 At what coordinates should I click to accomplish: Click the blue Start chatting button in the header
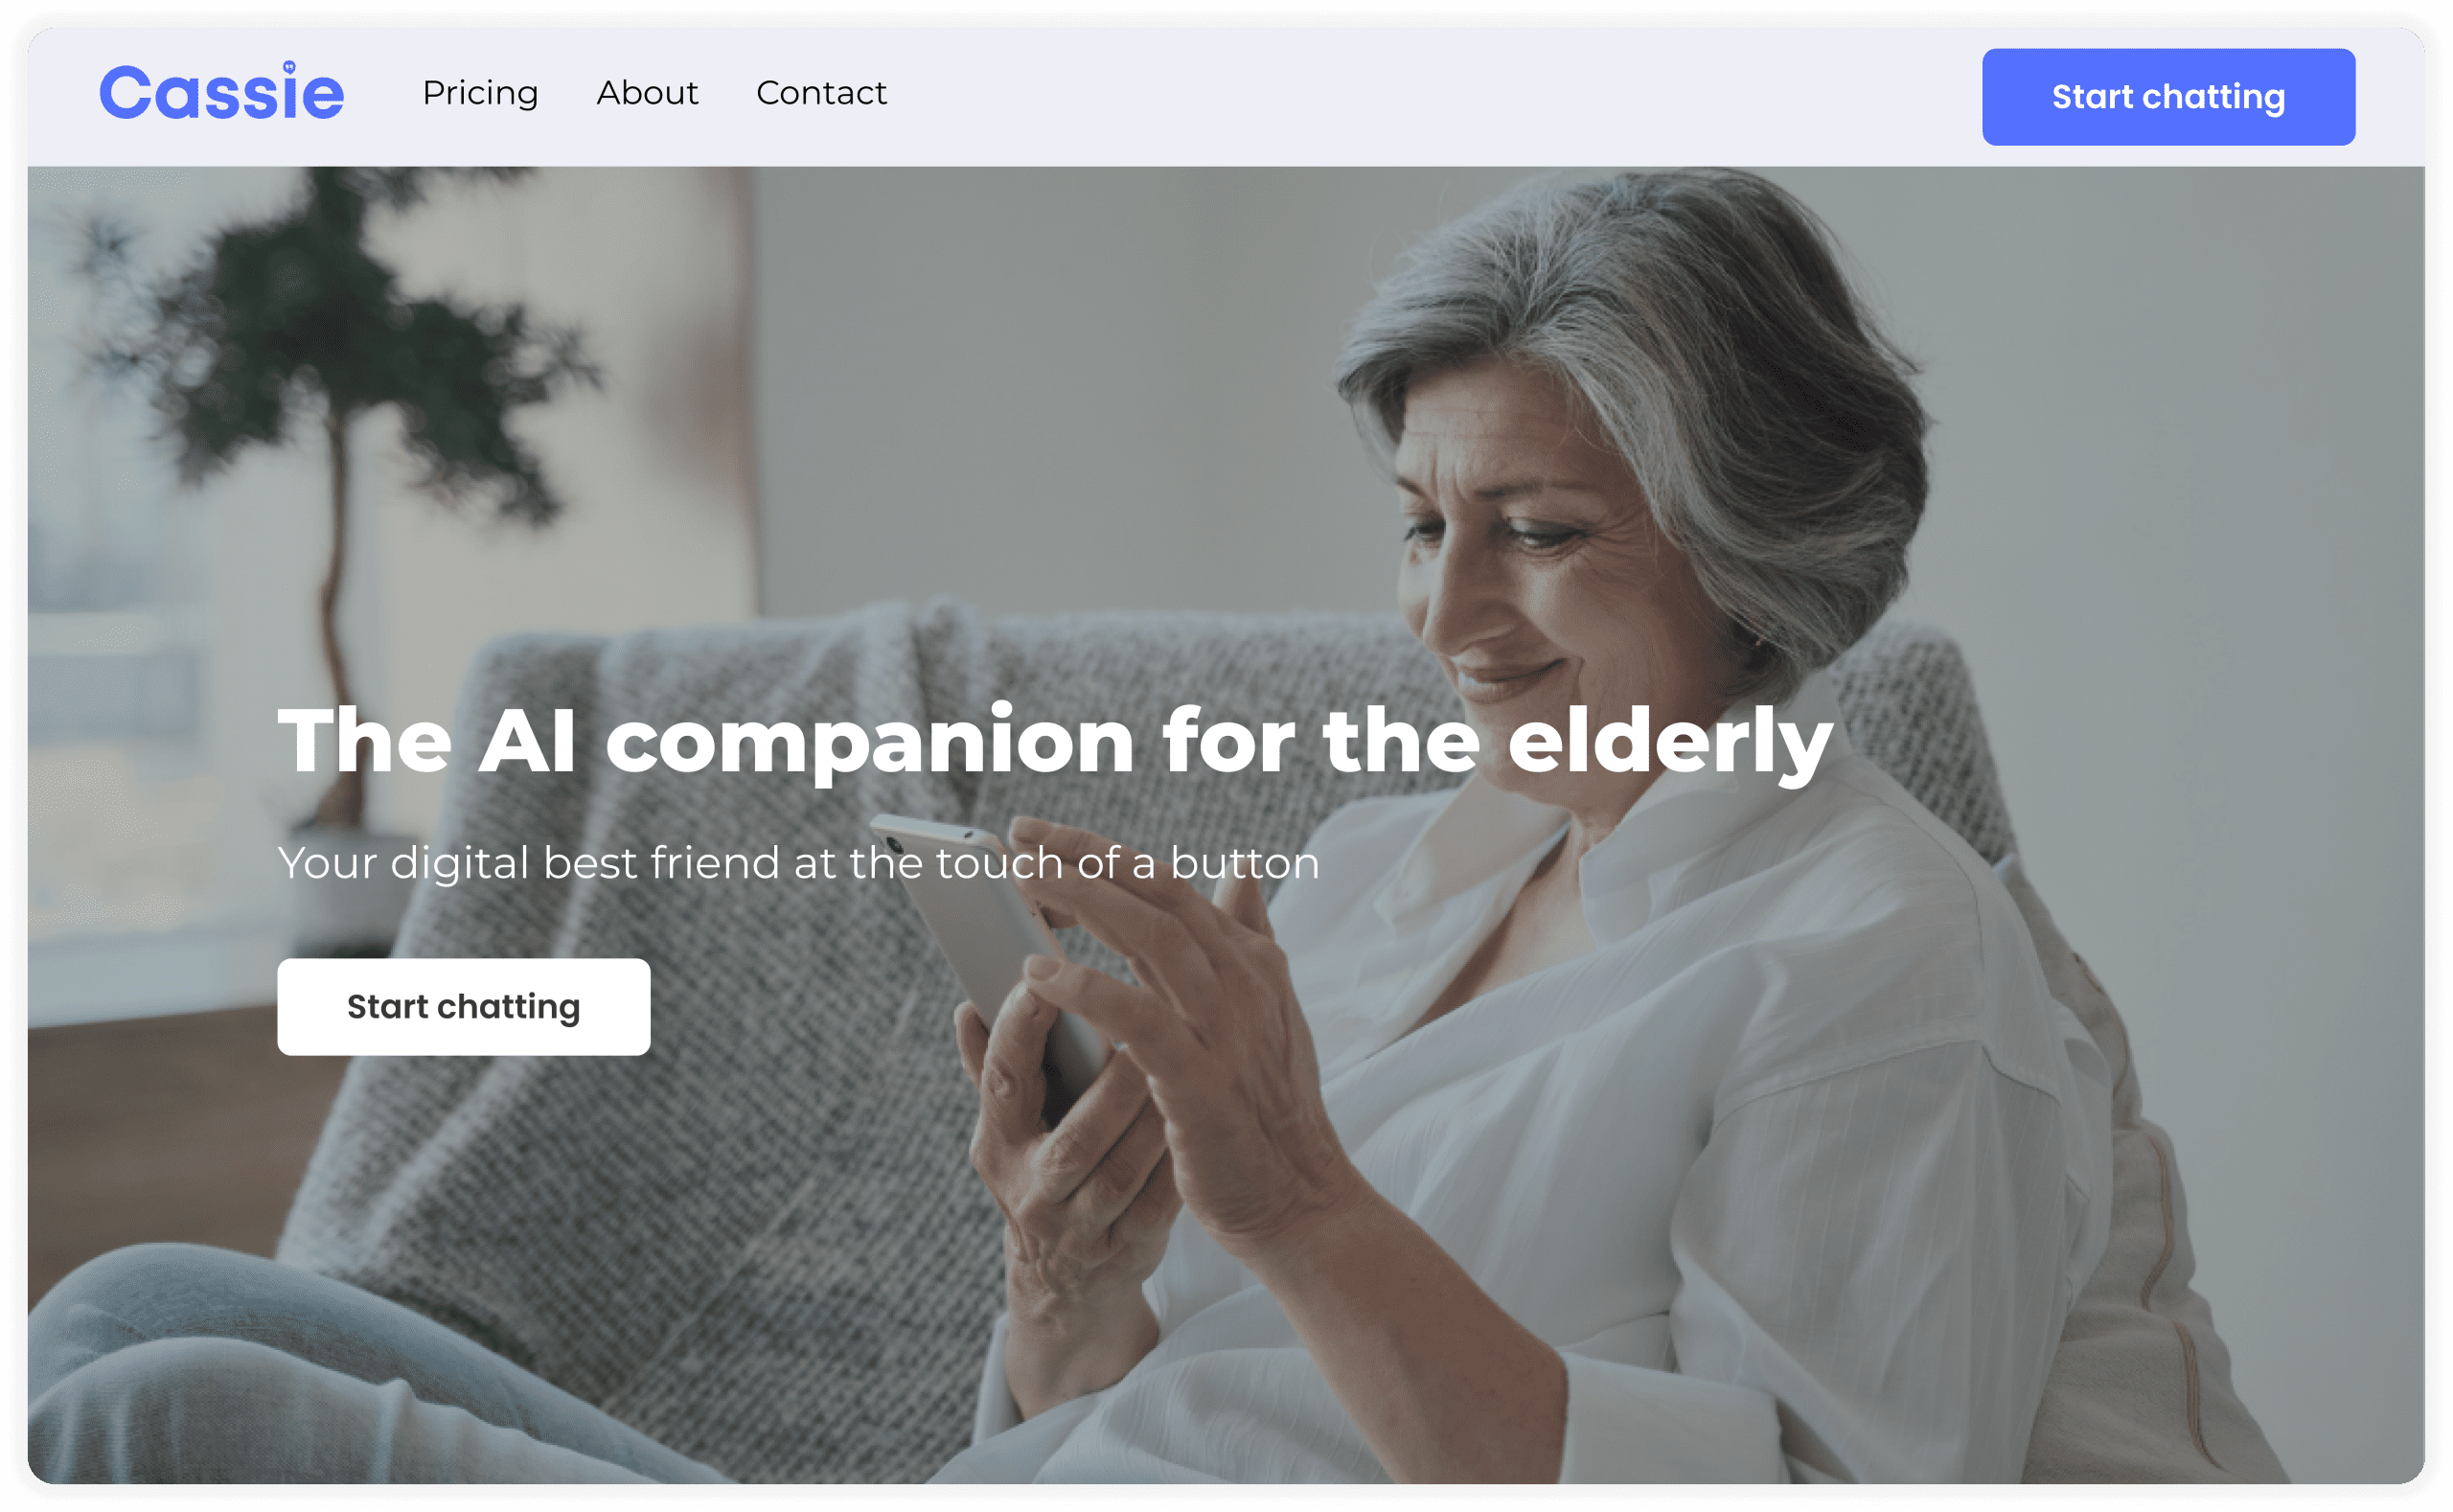[2168, 97]
